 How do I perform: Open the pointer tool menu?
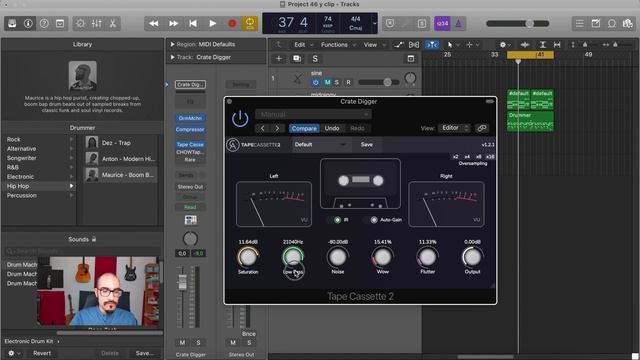[452, 44]
